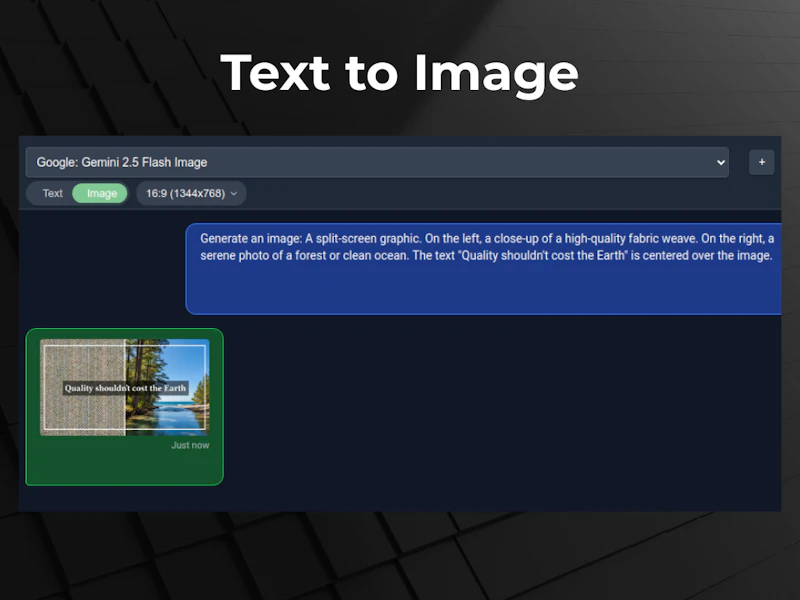Screen dimensions: 800x600
Task: Open the Gemini 2.5 Flash Image model dropdown
Action: coord(377,162)
